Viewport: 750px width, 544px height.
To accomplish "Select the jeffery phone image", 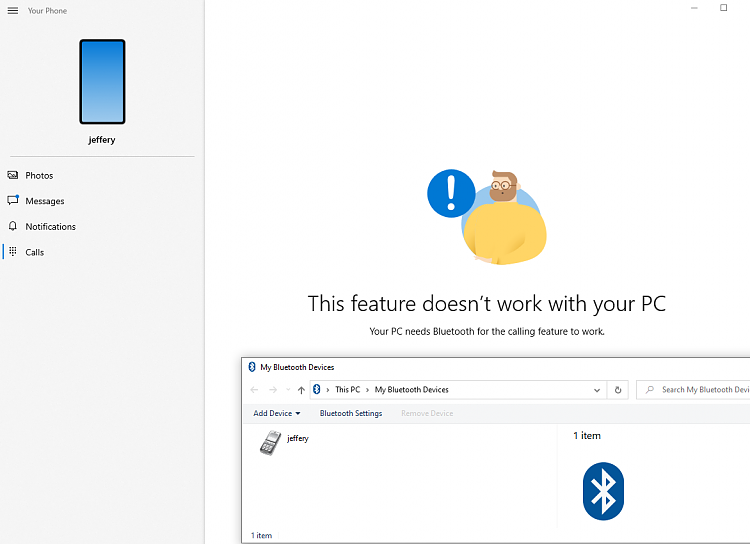I will (102, 82).
